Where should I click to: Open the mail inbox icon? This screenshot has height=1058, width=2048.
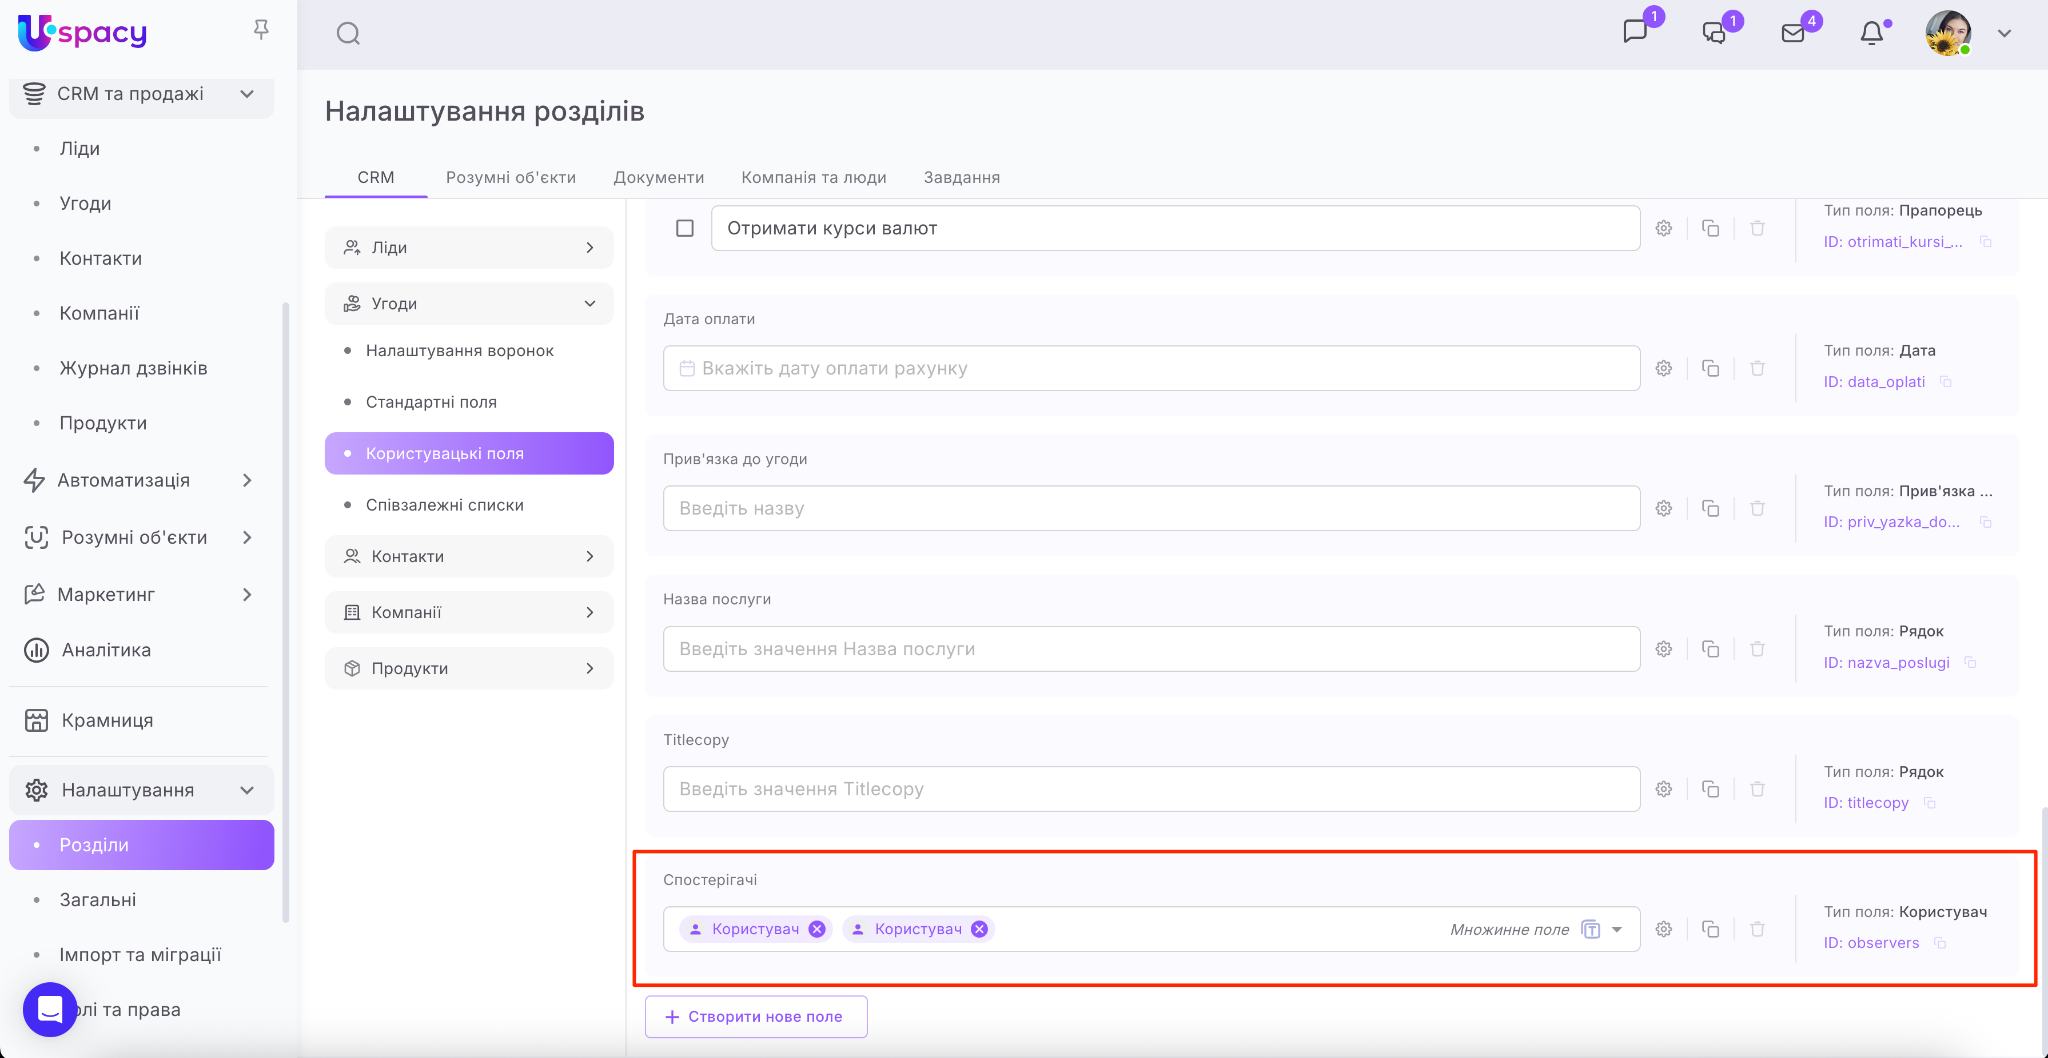coord(1793,33)
